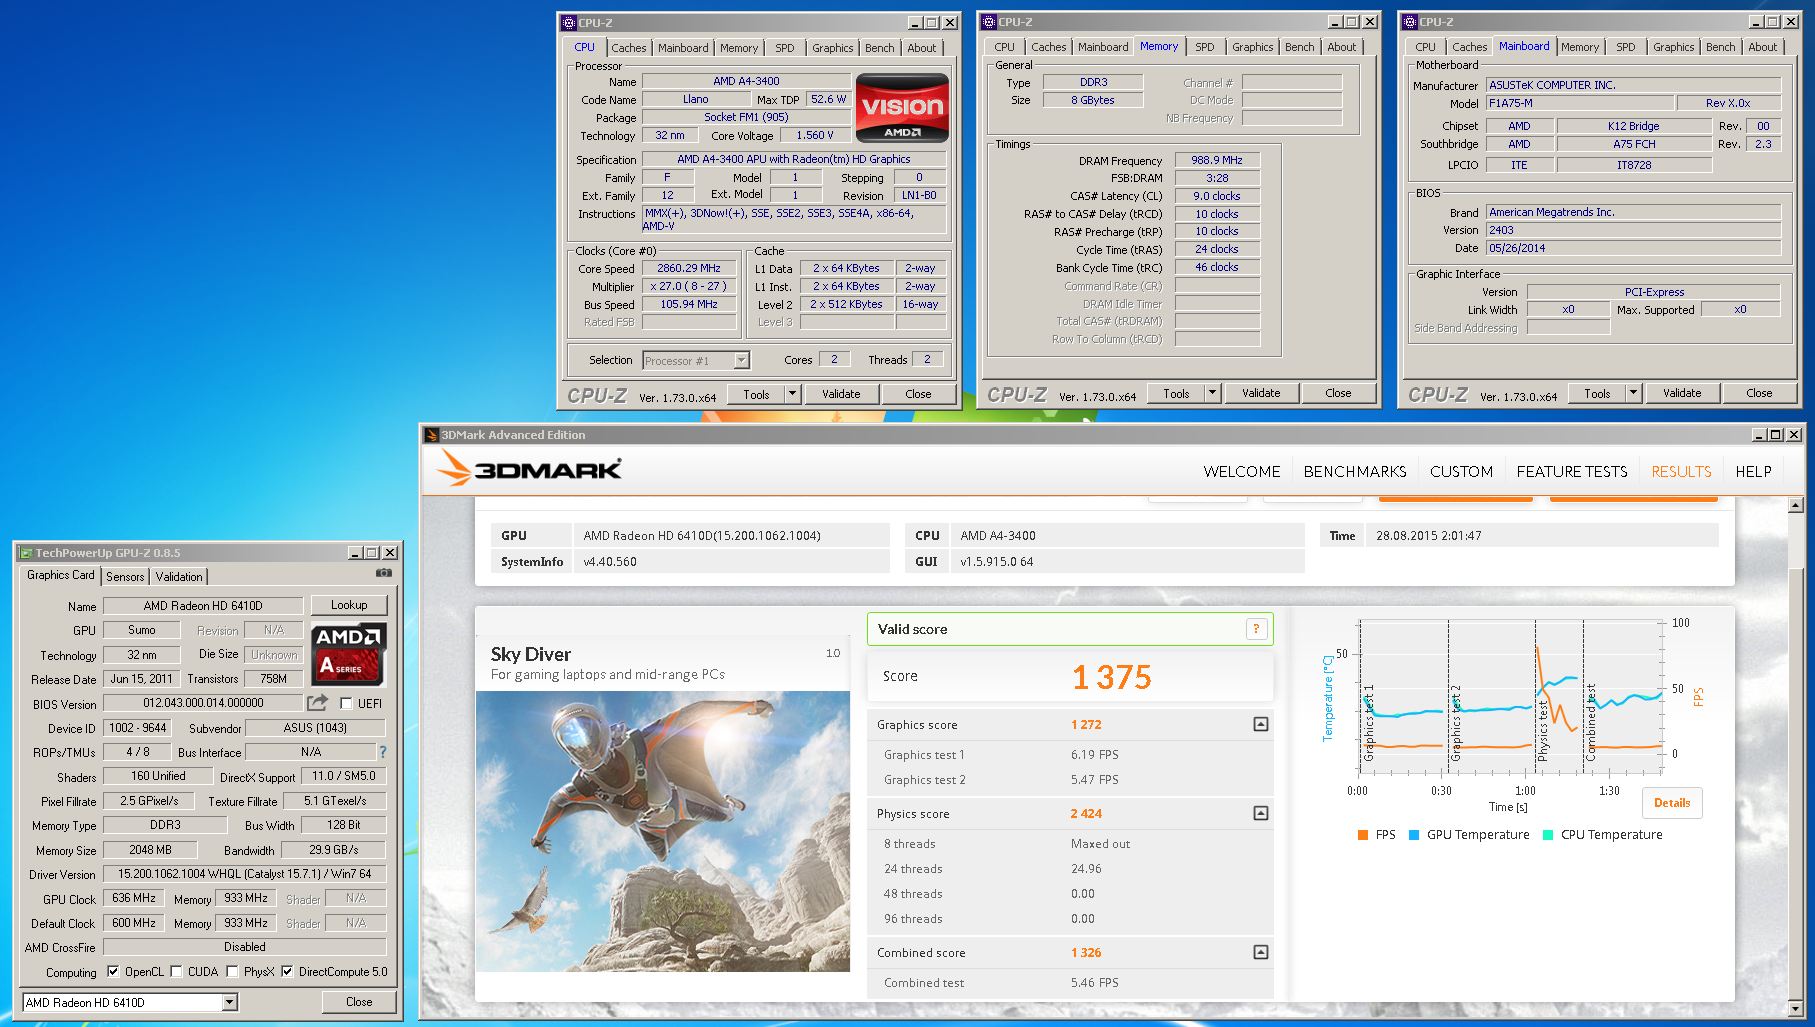This screenshot has height=1027, width=1815.
Task: Click the Details button under the chart
Action: tap(1671, 803)
